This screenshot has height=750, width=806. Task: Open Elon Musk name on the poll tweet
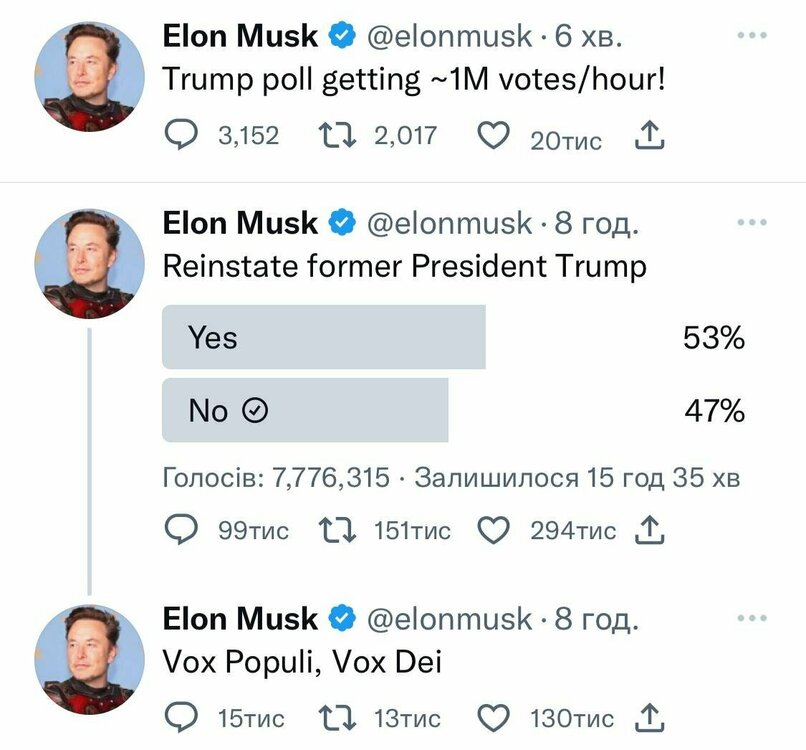click(x=240, y=223)
